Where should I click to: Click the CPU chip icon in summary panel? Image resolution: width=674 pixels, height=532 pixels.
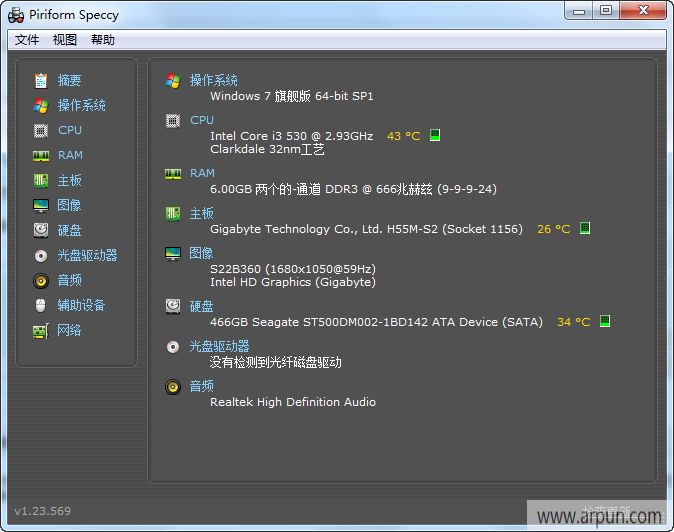pyautogui.click(x=173, y=121)
